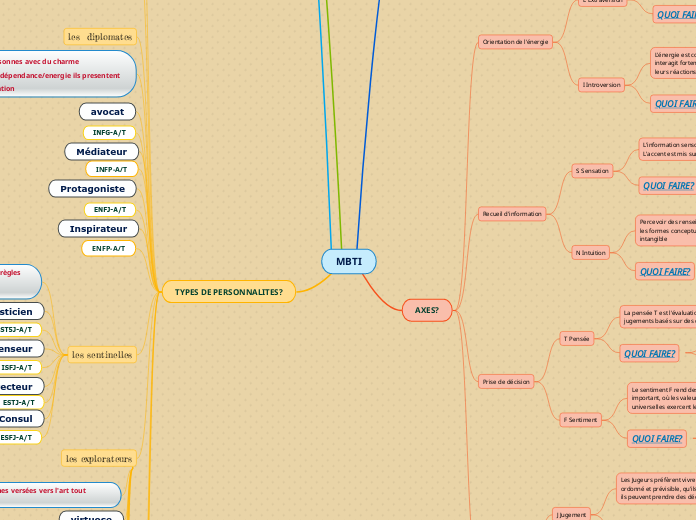Select the les sentinelles group node
This screenshot has height=520, width=696.
pos(102,355)
